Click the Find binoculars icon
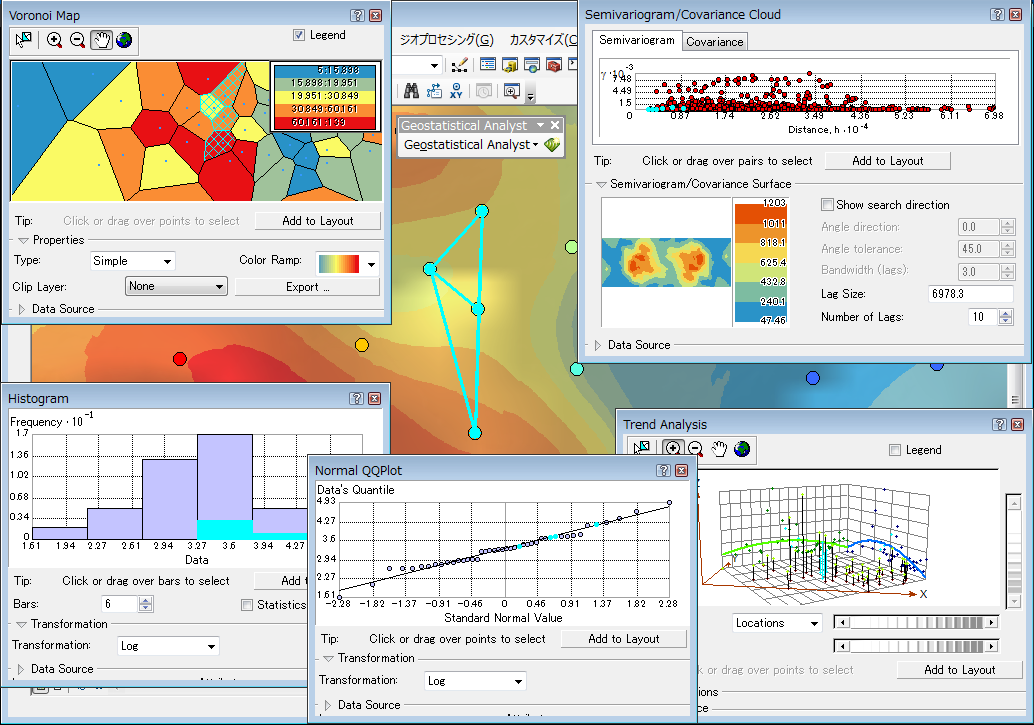Viewport: 1034px width, 725px height. pos(412,89)
